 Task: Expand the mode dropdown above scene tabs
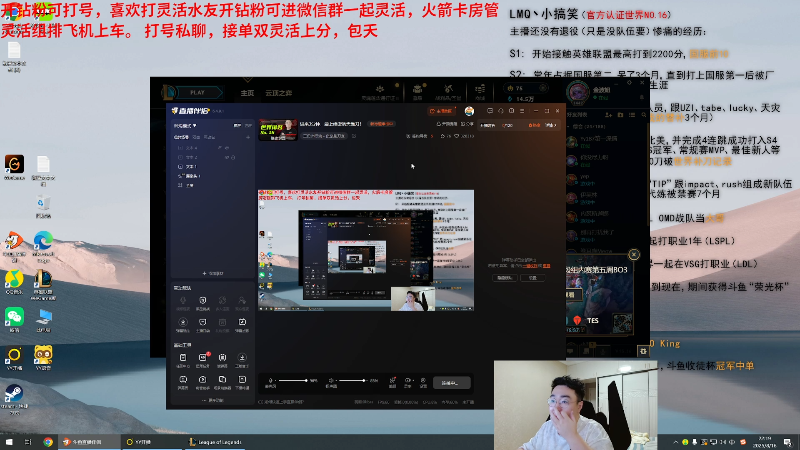tap(185, 126)
